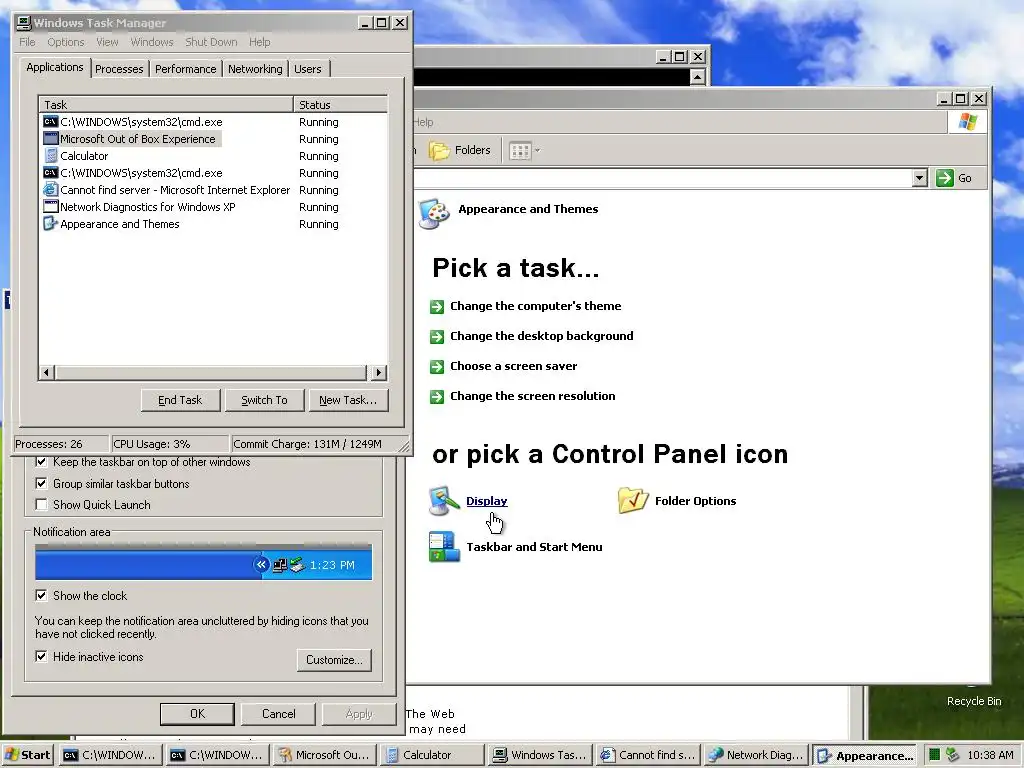Click the Change the screen resolution link

coord(532,396)
